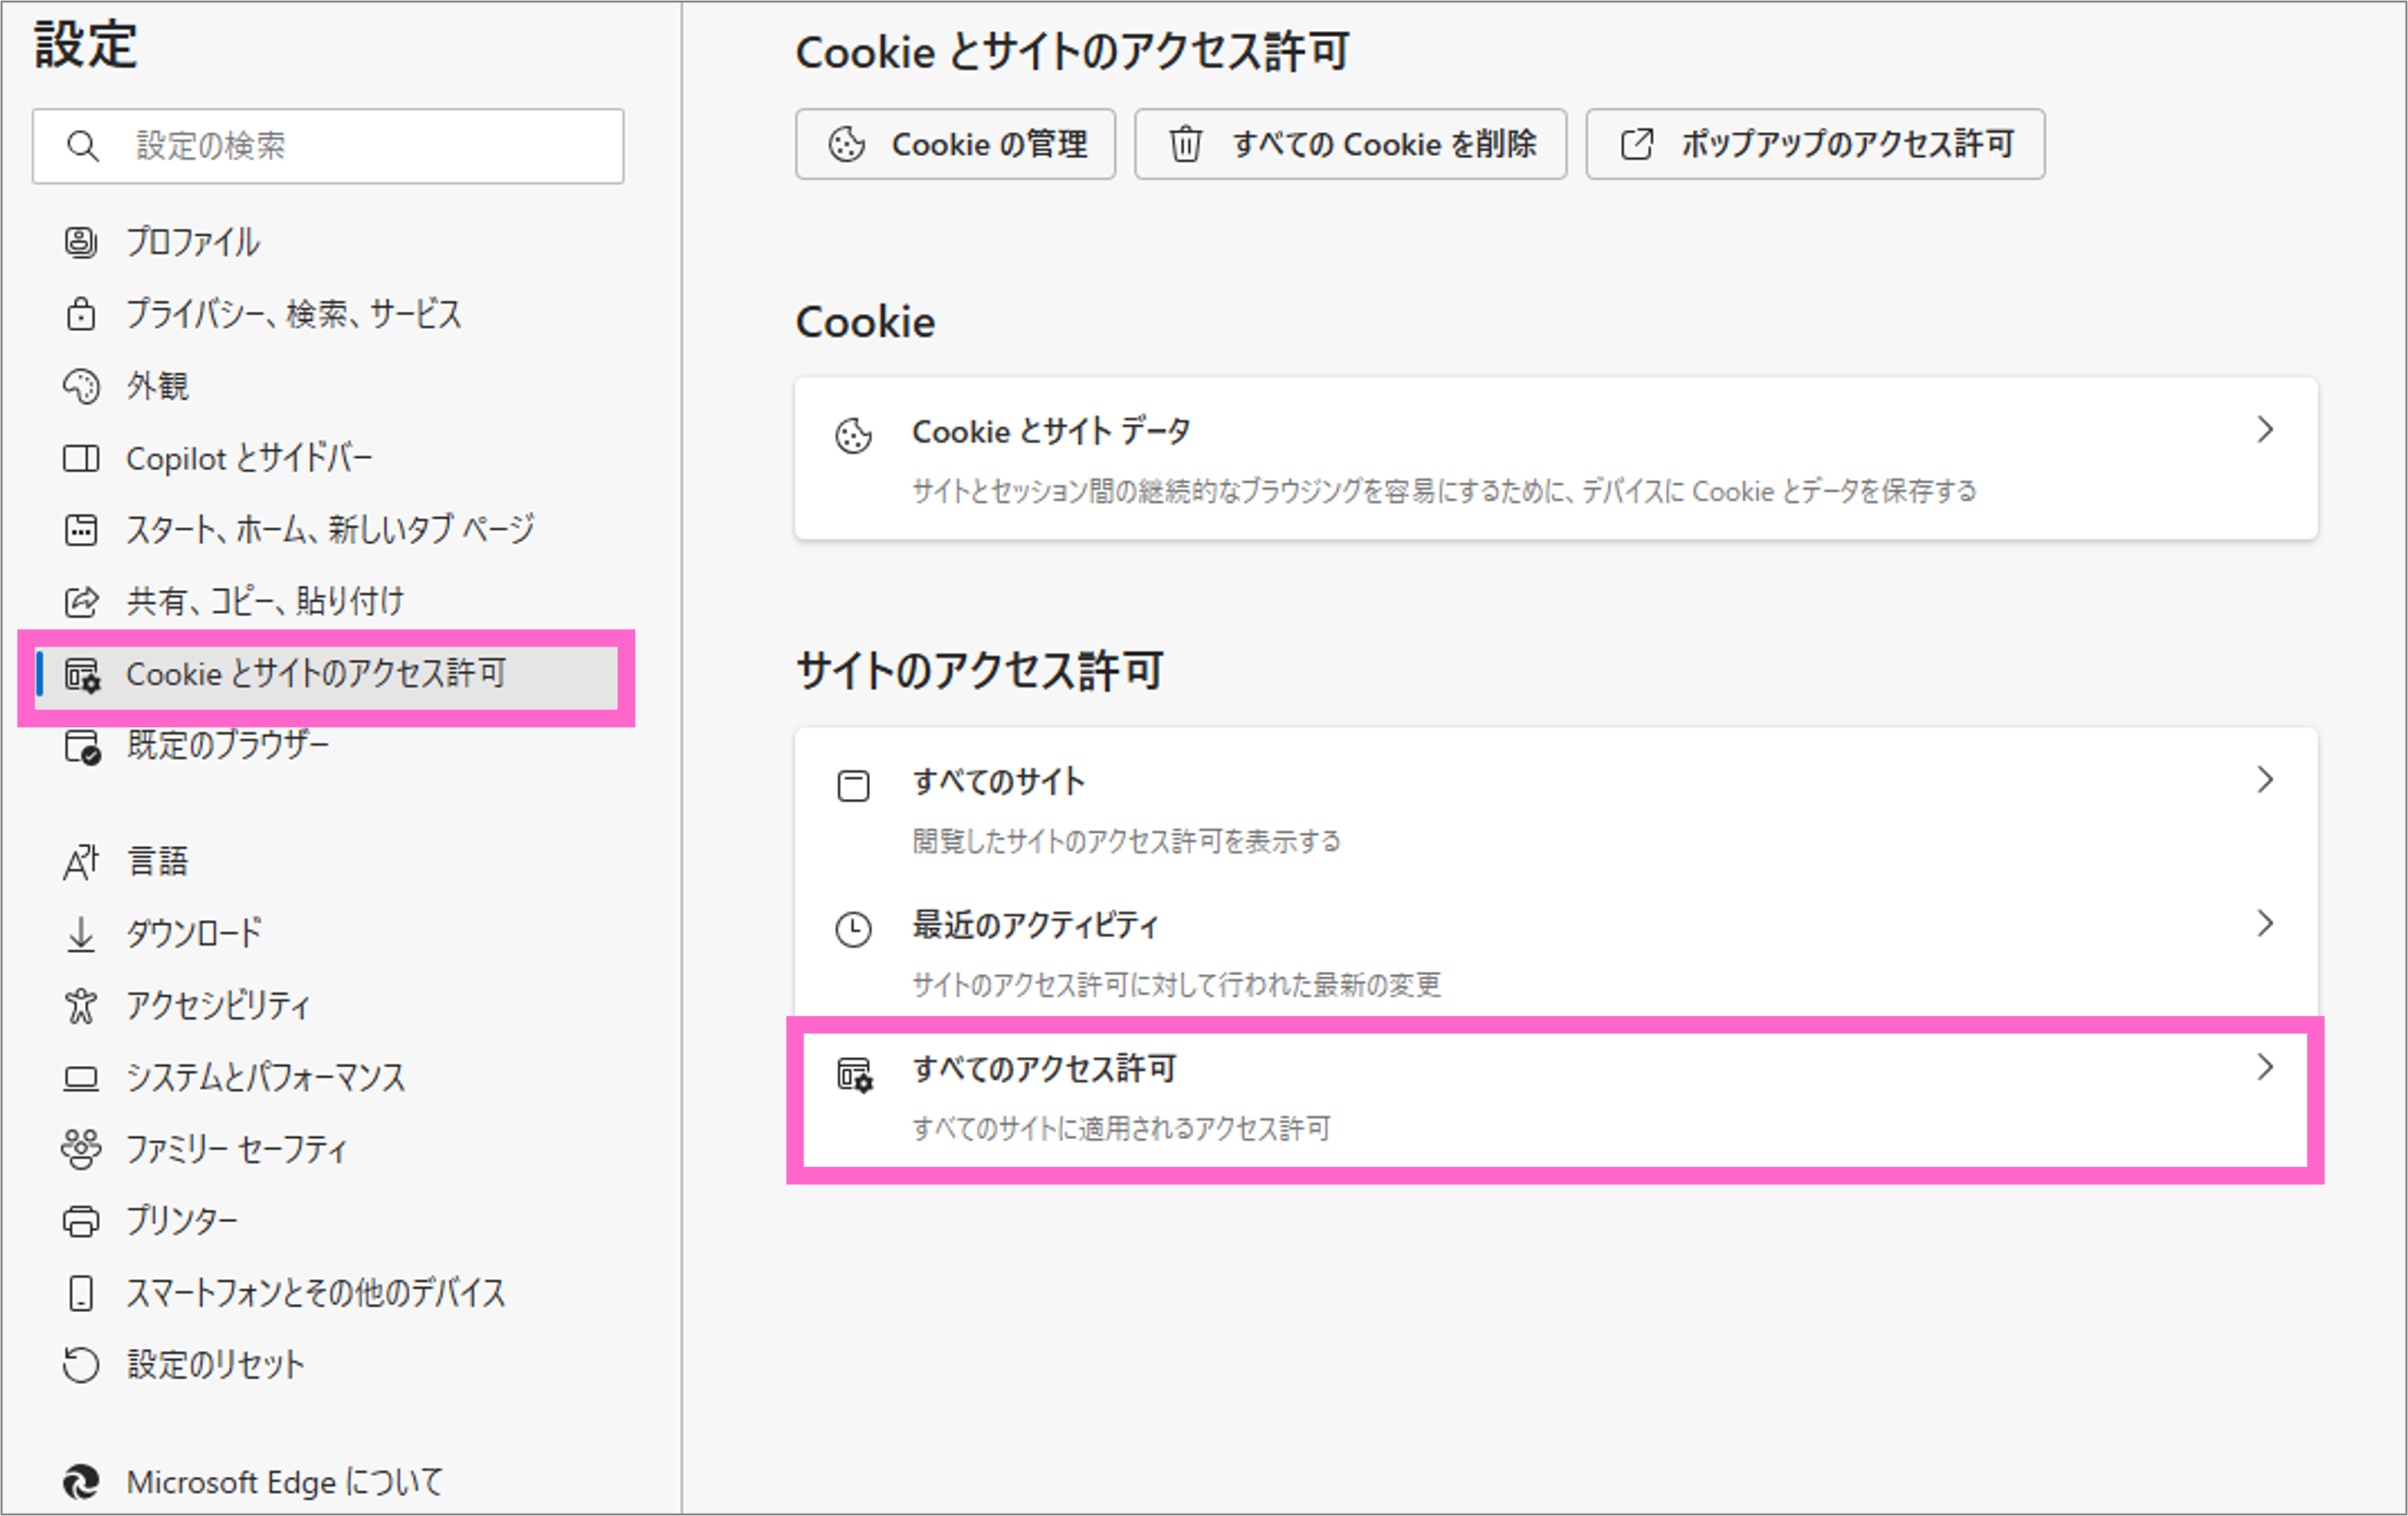Click the Profile icon in sidebar
The width and height of the screenshot is (2408, 1516).
coord(80,242)
